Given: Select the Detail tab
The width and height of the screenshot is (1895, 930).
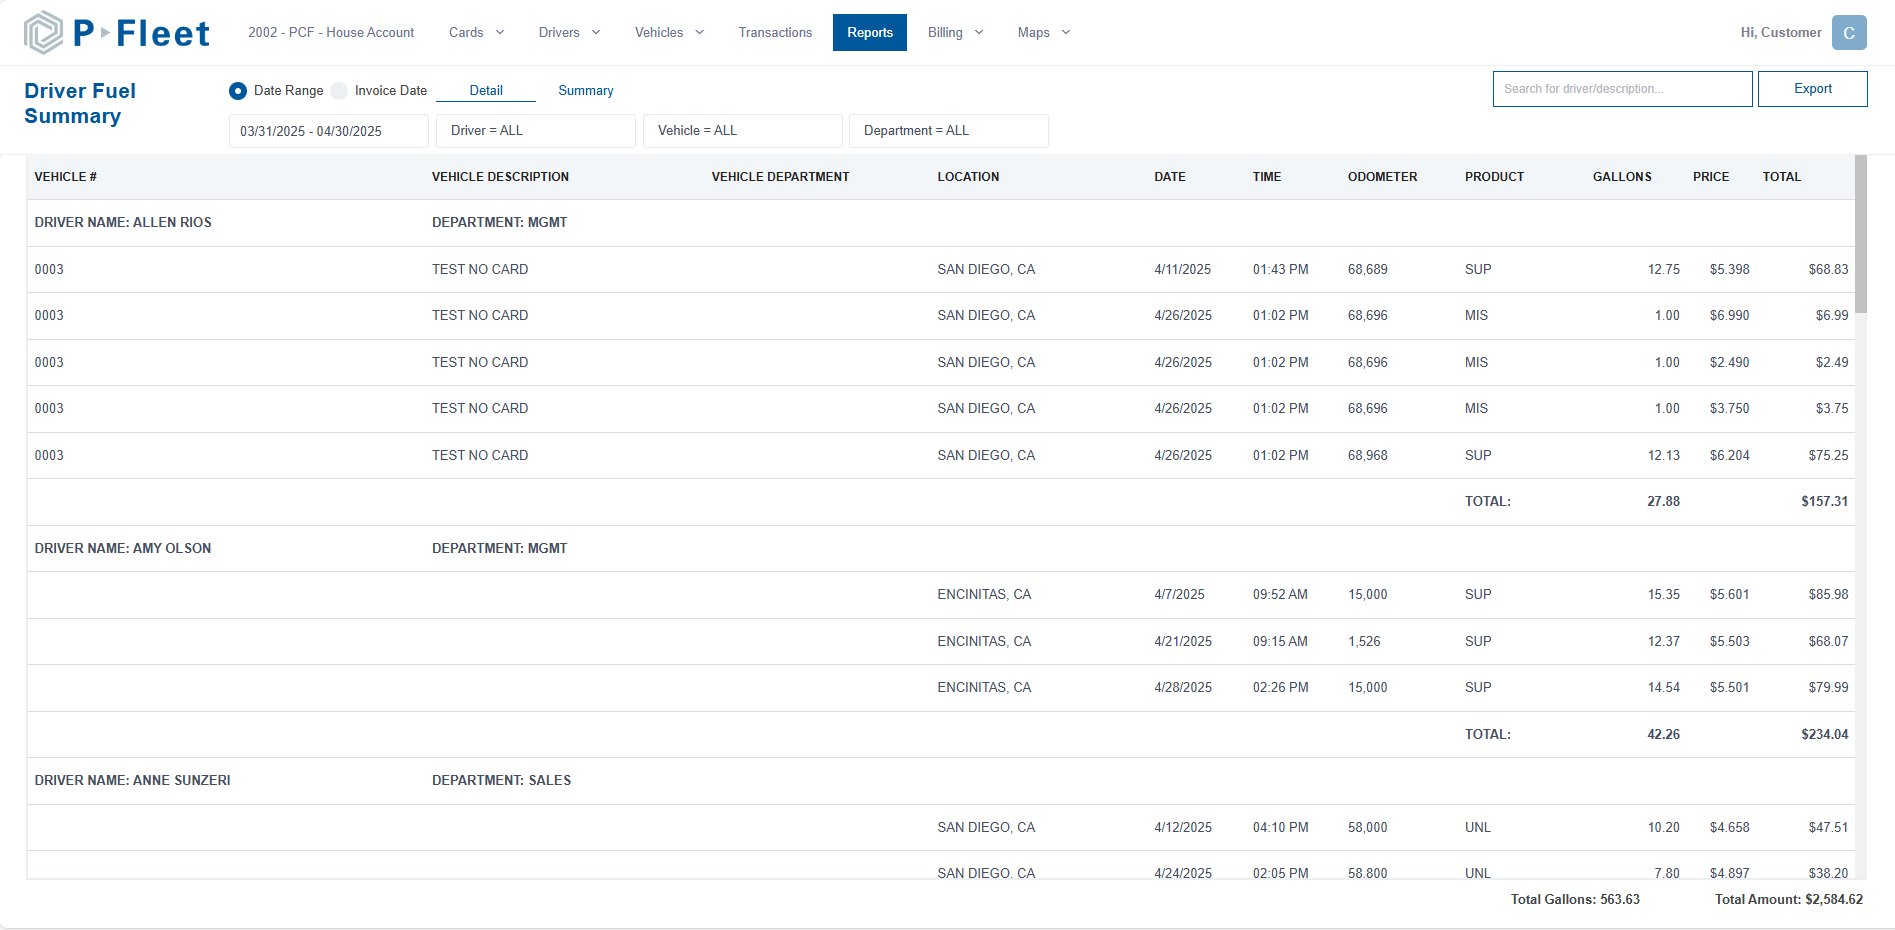Looking at the screenshot, I should pos(486,90).
